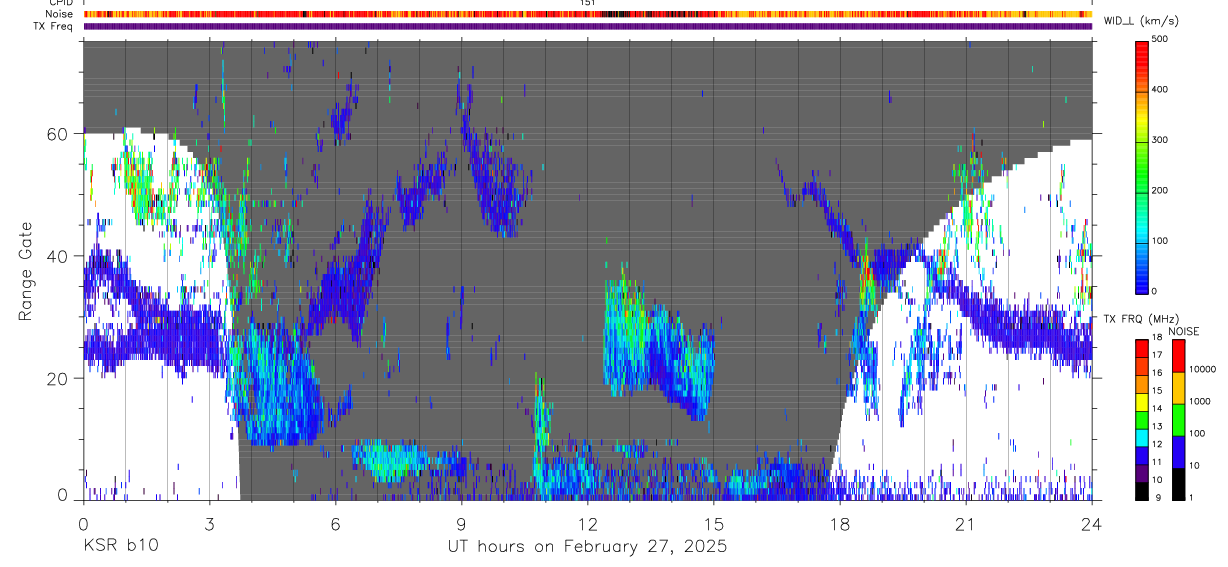1228x567 pixels.
Task: Click the '1000' label on the NOISE scale
Action: click(x=1201, y=401)
